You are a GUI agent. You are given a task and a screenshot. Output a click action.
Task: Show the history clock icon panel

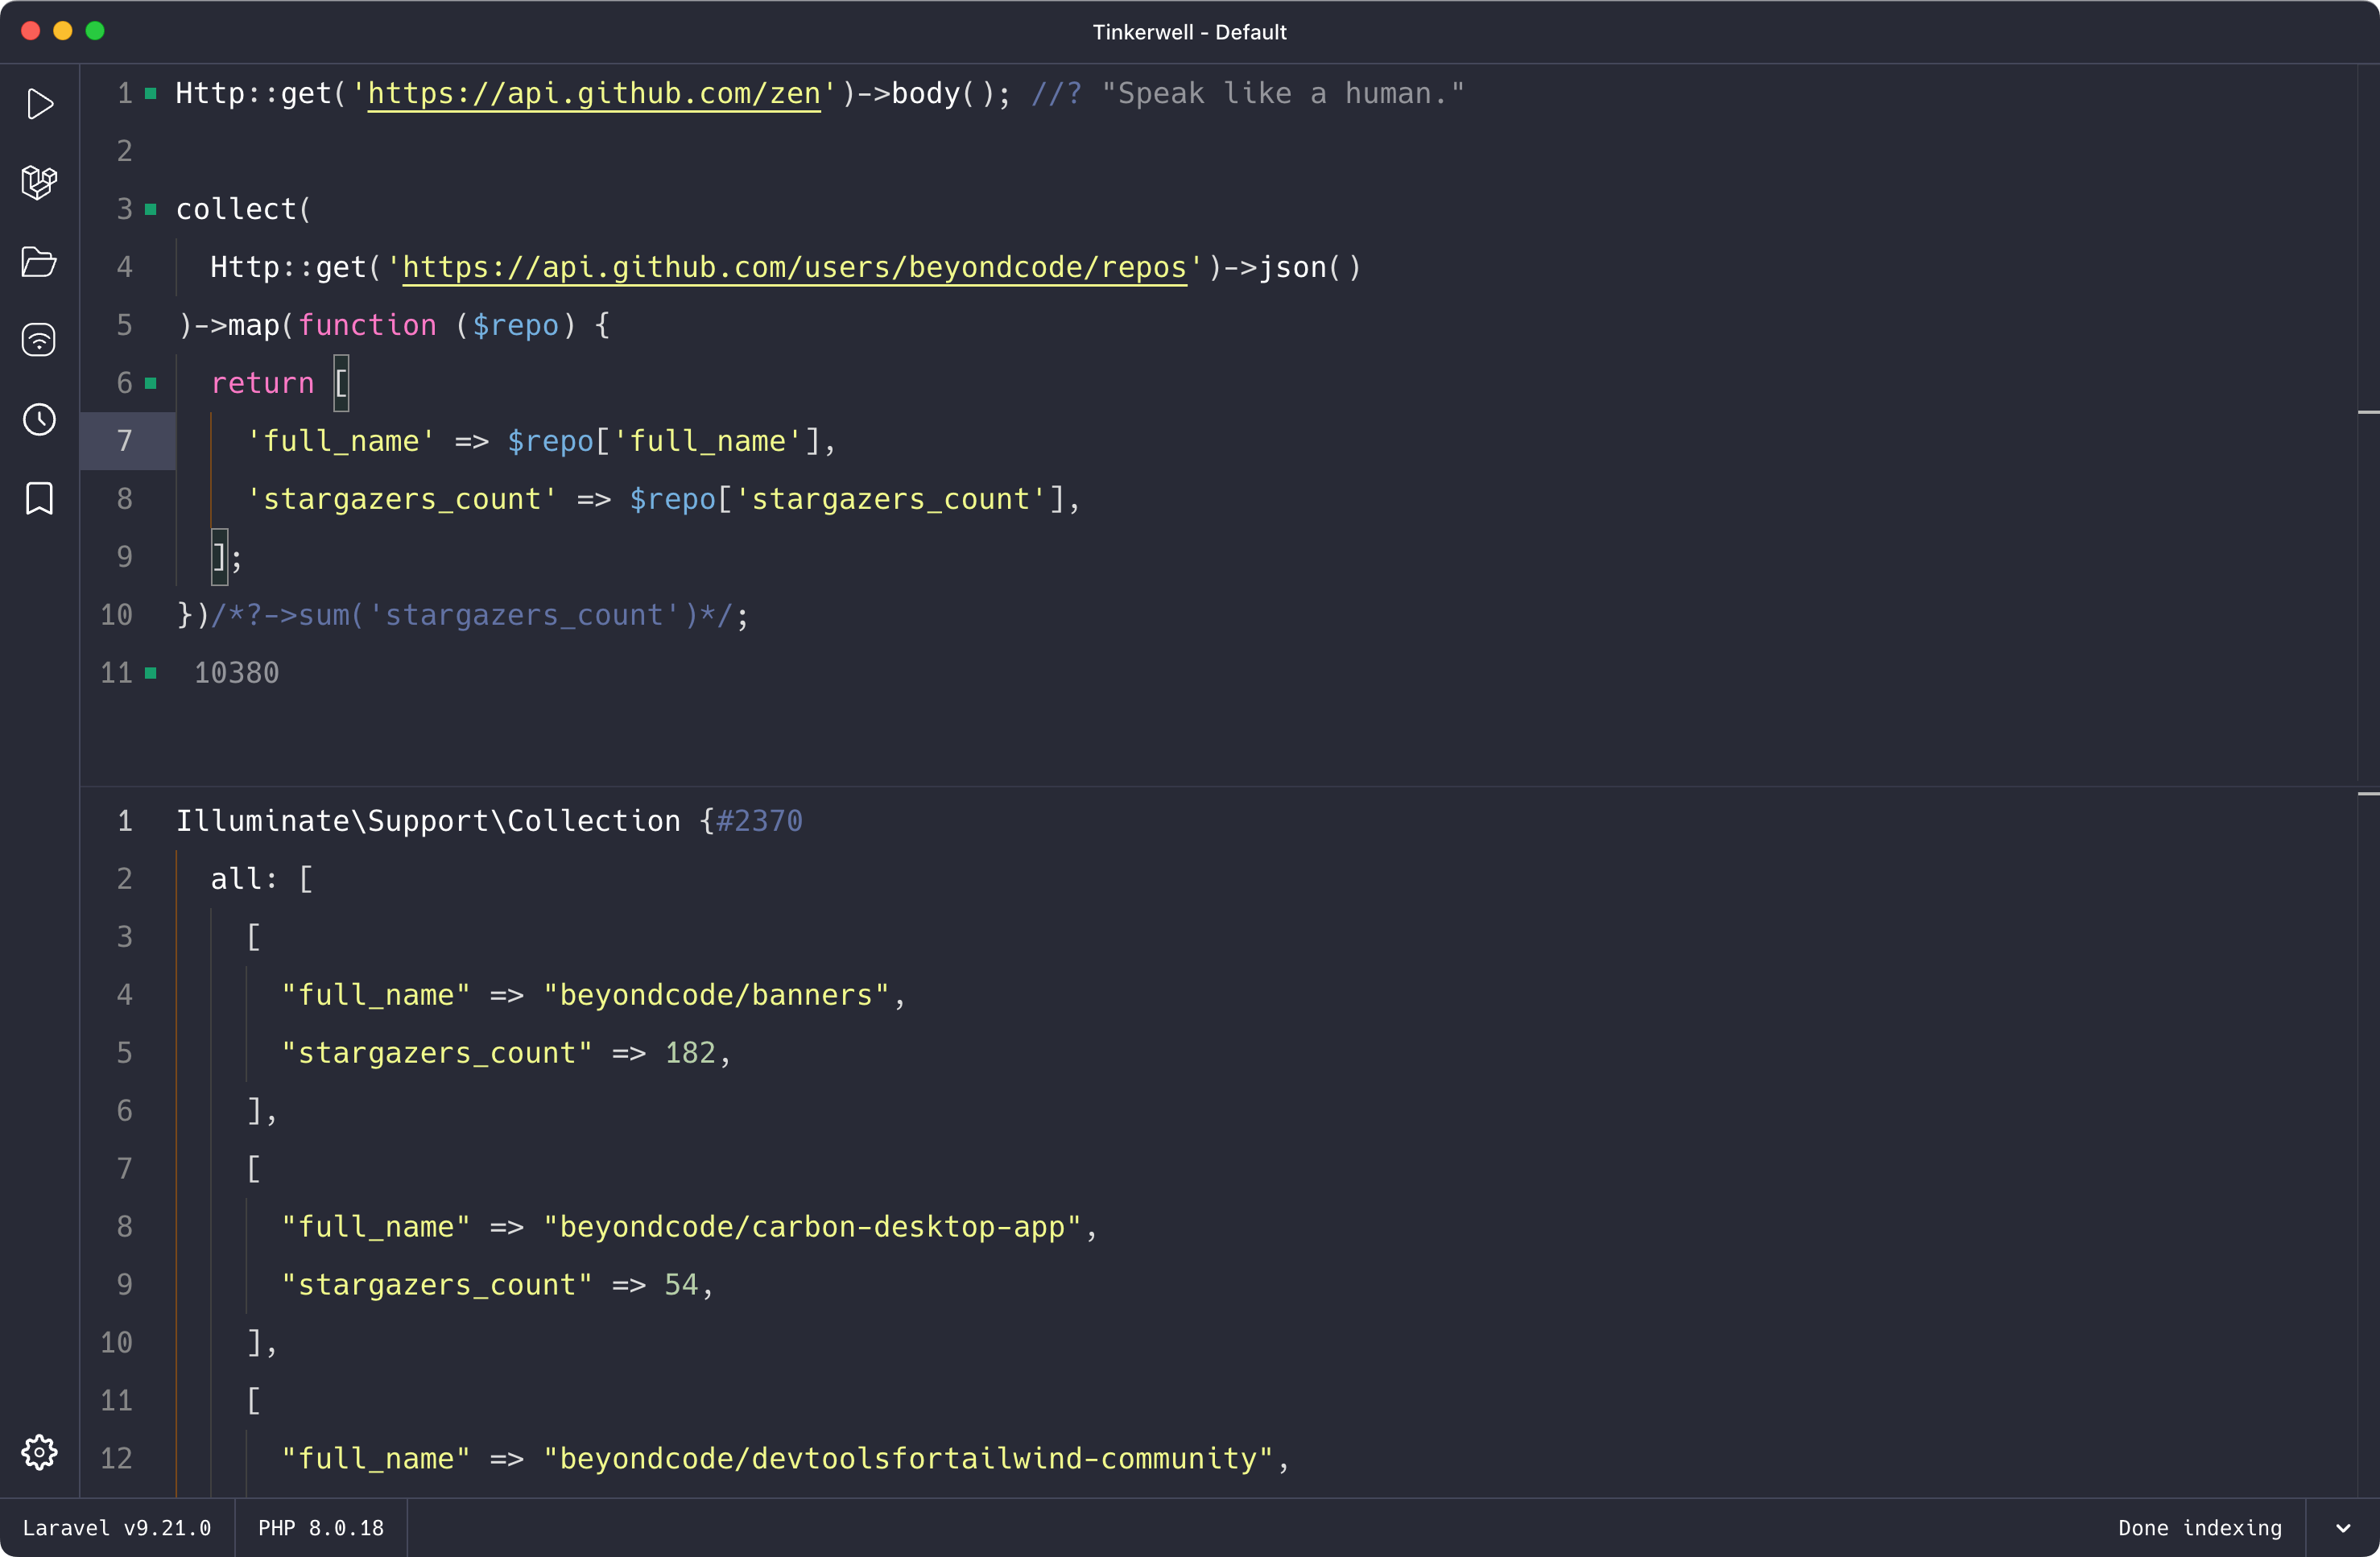pyautogui.click(x=39, y=419)
